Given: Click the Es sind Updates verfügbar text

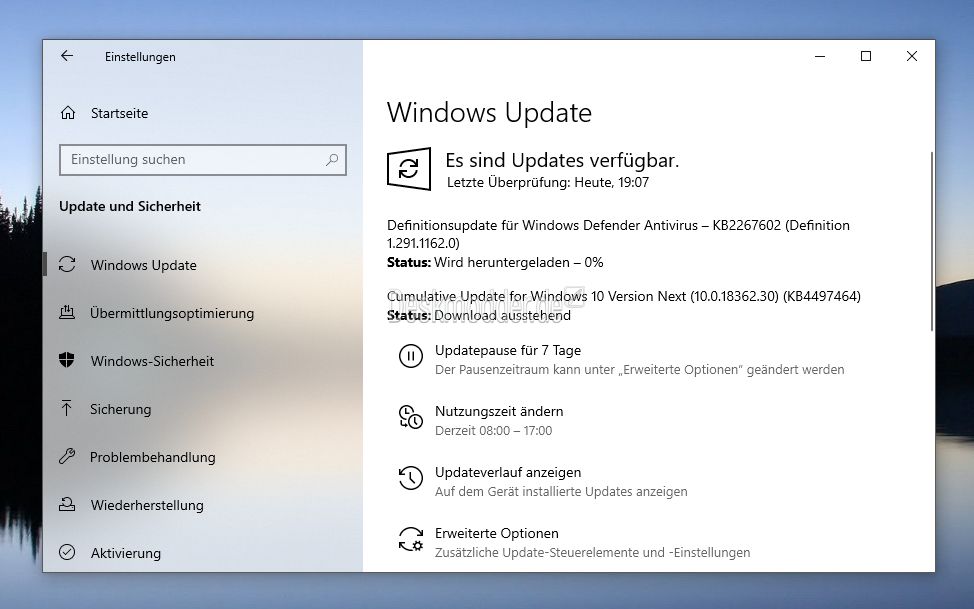Looking at the screenshot, I should [x=562, y=160].
